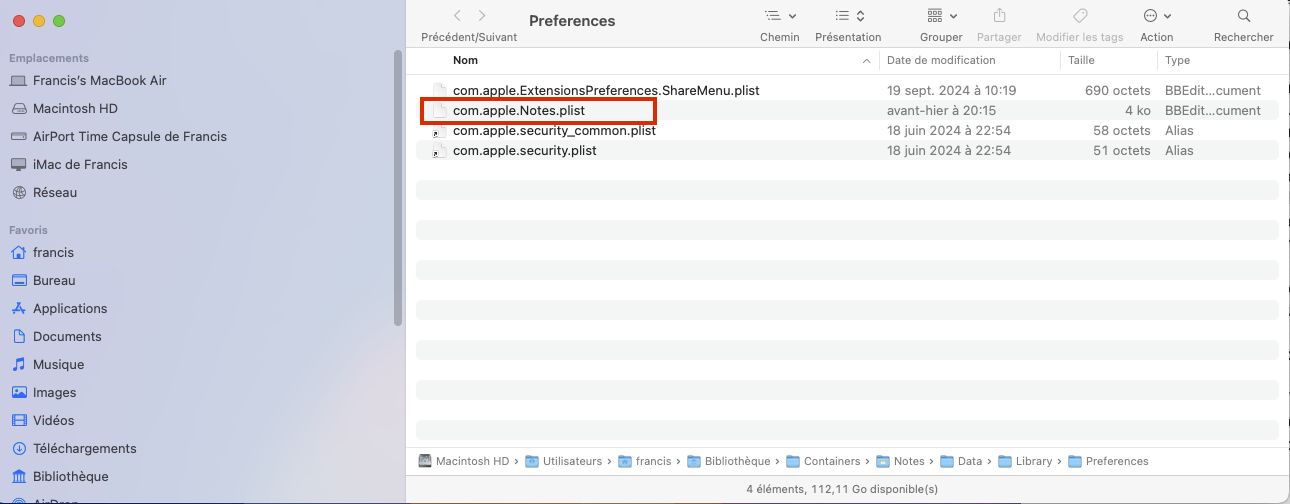Viewport: 1290px width, 504px height.
Task: Open the Grouper grid dropdown
Action: click(941, 16)
